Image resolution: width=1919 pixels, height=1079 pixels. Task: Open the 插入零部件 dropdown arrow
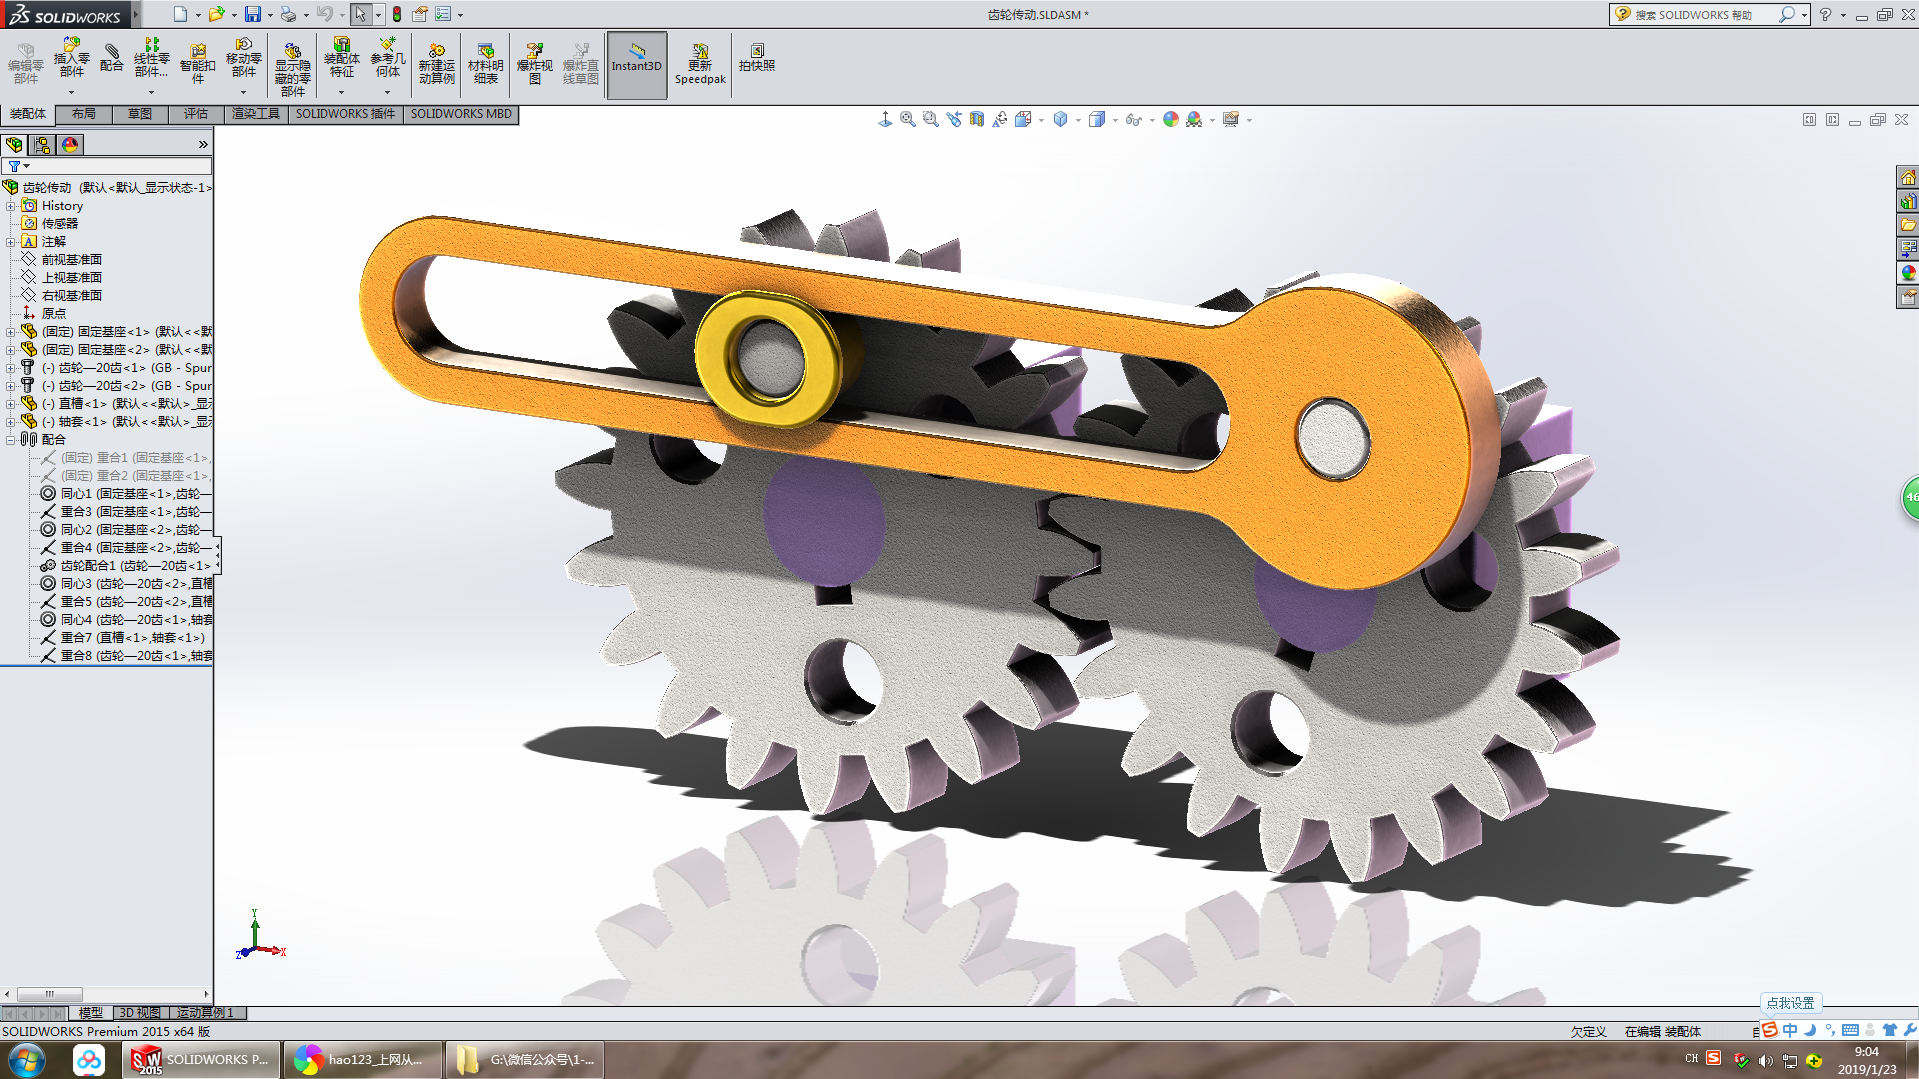(71, 92)
